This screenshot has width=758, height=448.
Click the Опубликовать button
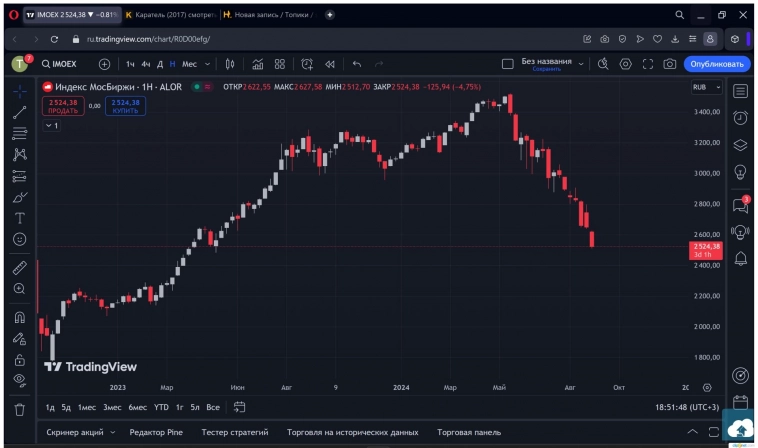[717, 64]
